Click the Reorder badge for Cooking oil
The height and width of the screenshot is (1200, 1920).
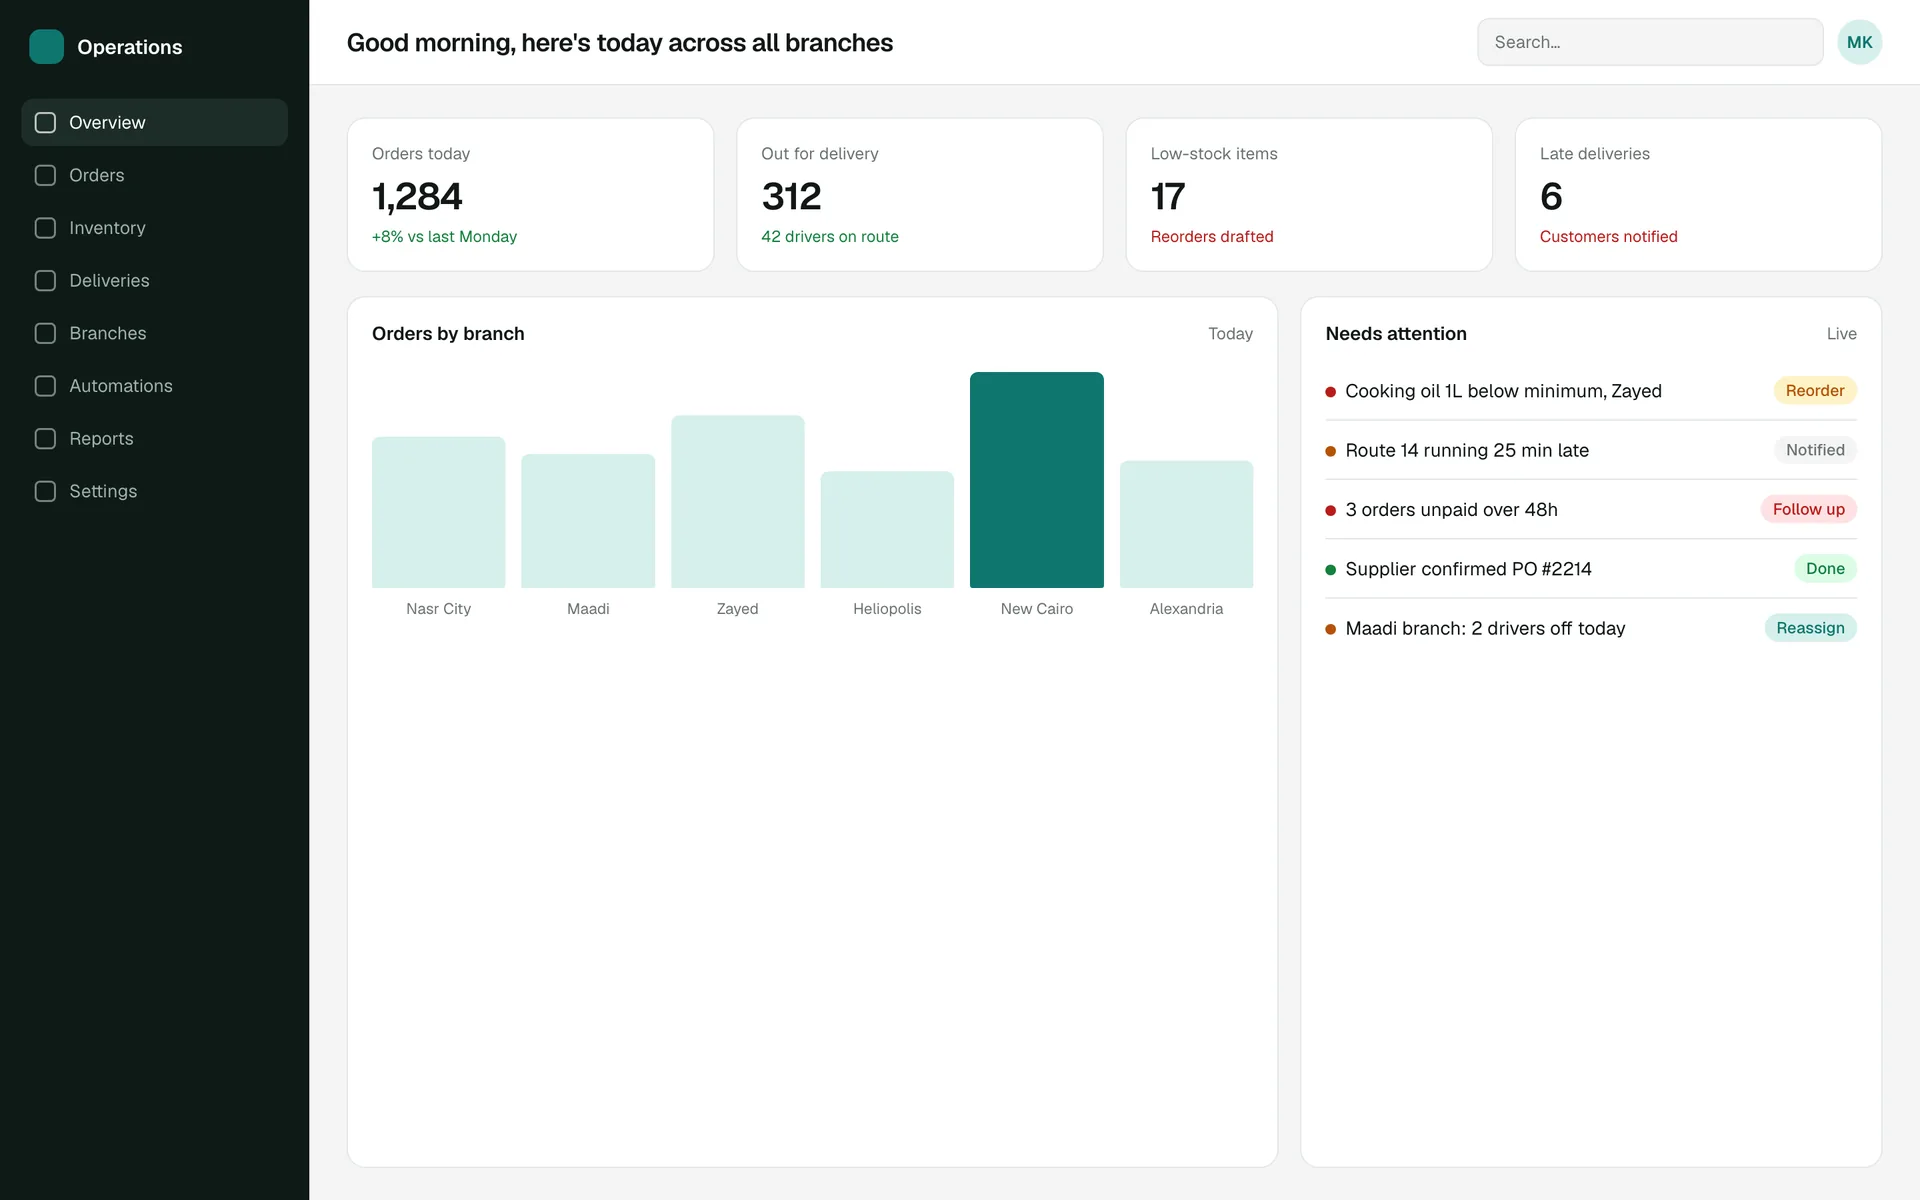(1815, 391)
